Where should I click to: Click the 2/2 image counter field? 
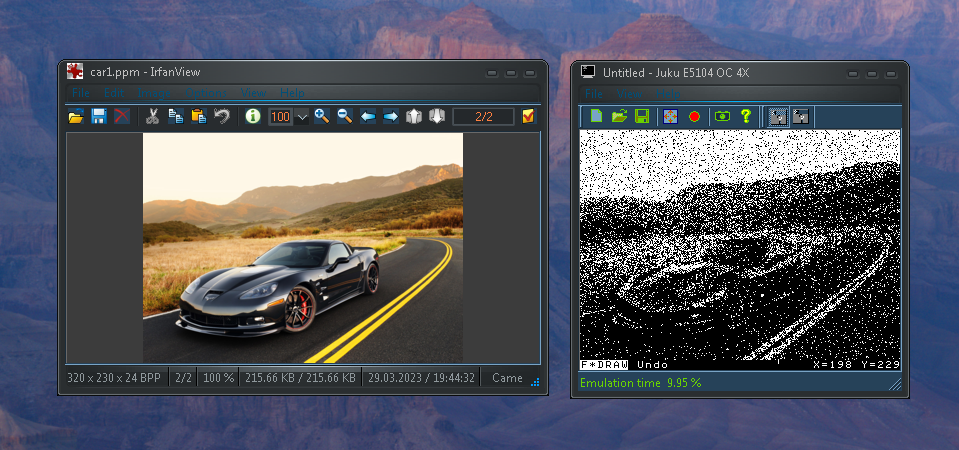[x=484, y=117]
